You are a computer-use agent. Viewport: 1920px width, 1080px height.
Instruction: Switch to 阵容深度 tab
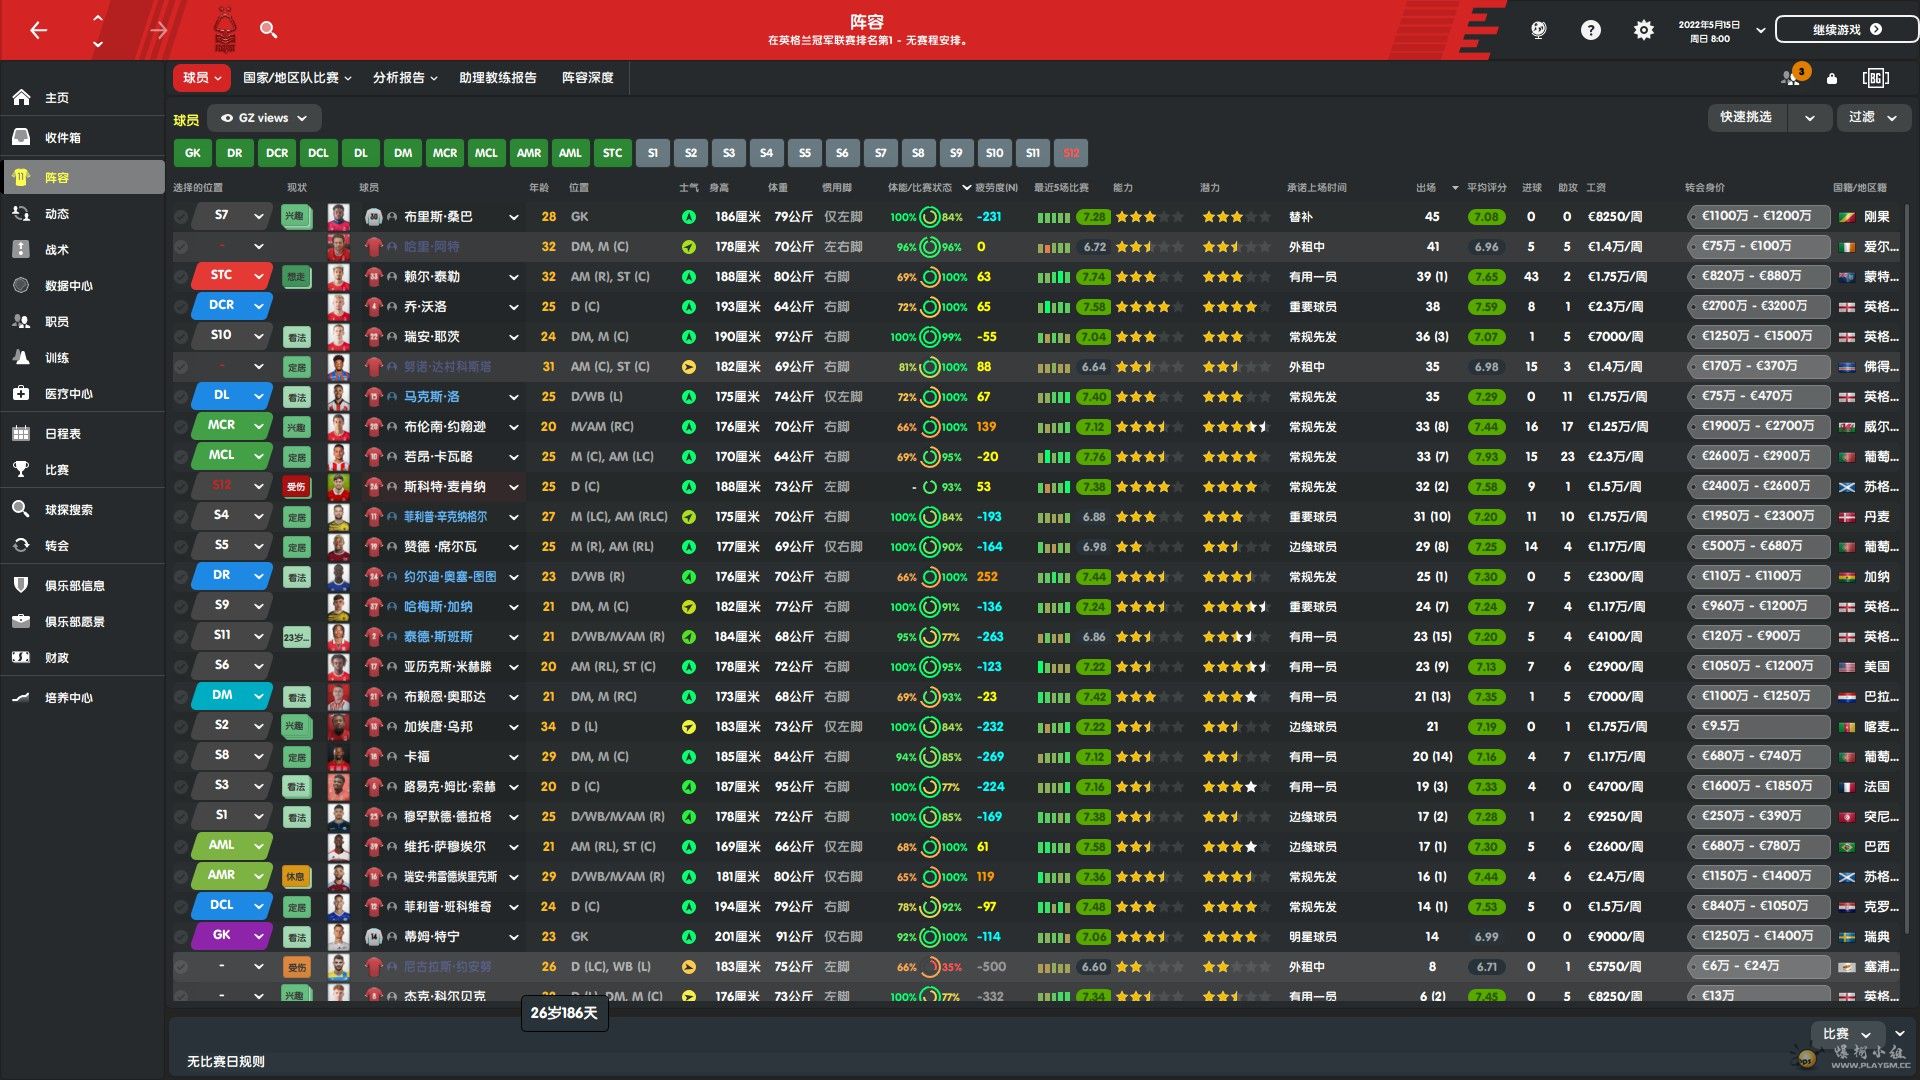(587, 77)
